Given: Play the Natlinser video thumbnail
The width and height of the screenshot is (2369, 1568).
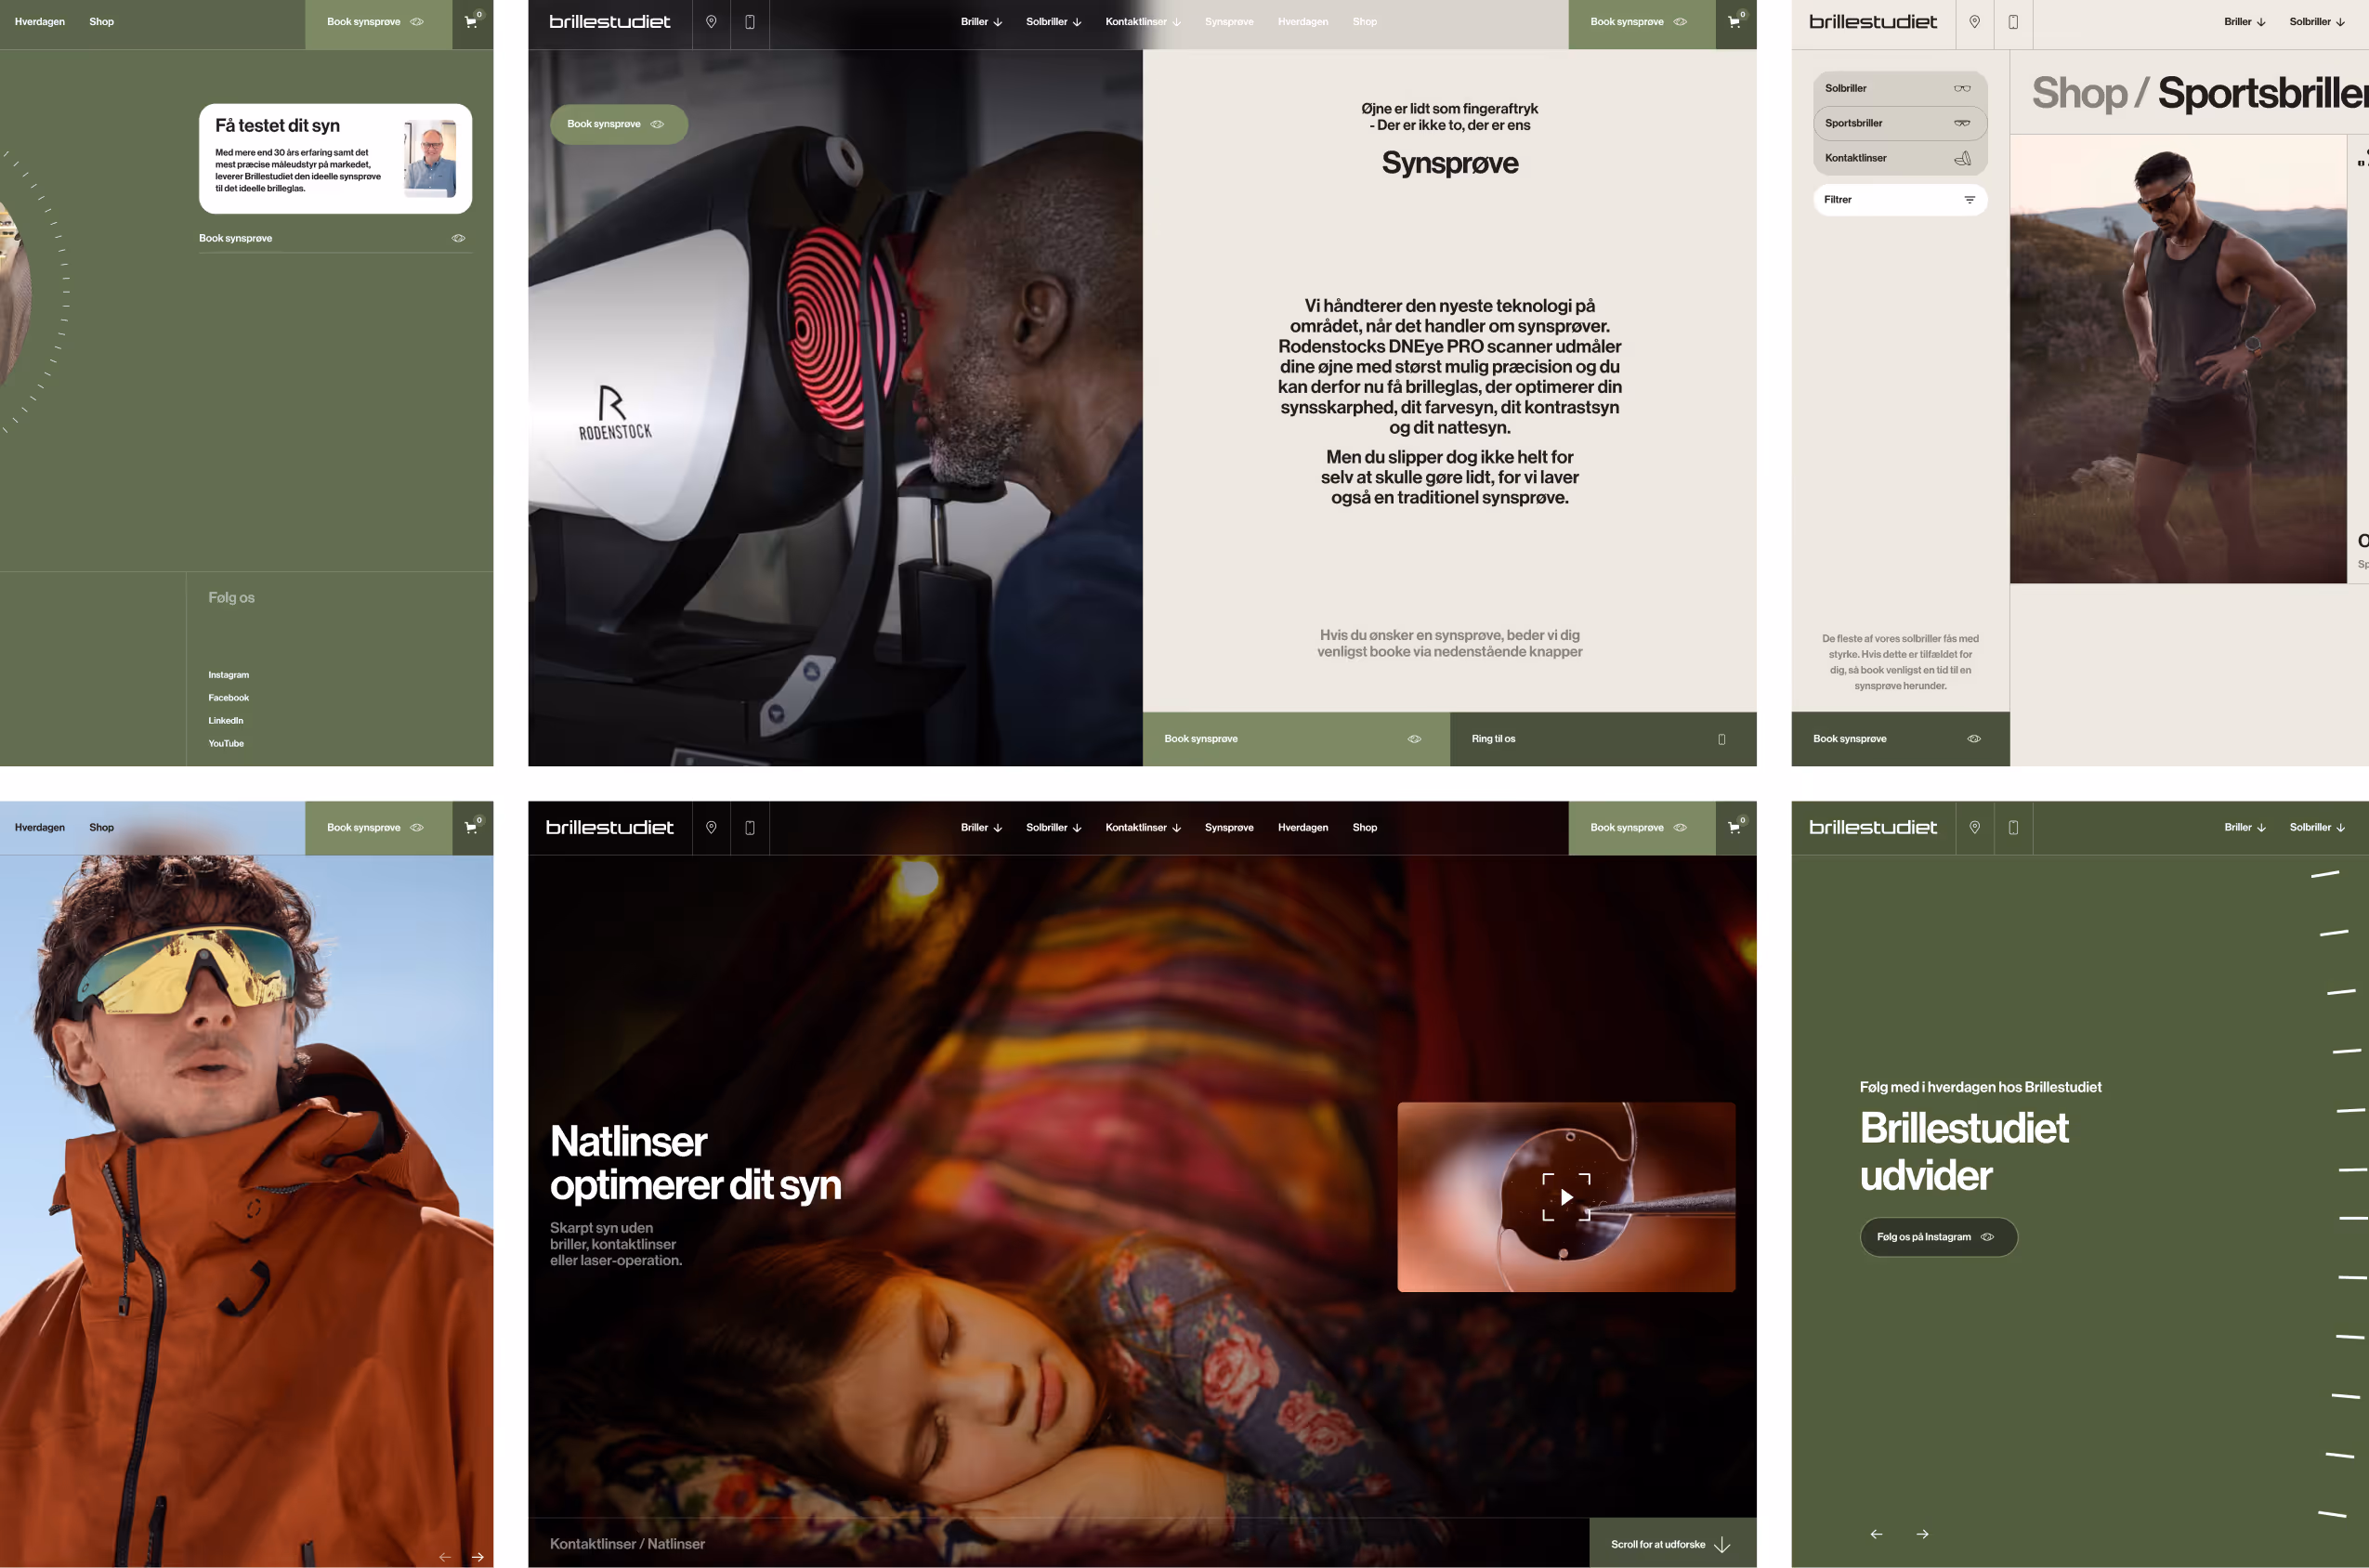Looking at the screenshot, I should 1566,1197.
